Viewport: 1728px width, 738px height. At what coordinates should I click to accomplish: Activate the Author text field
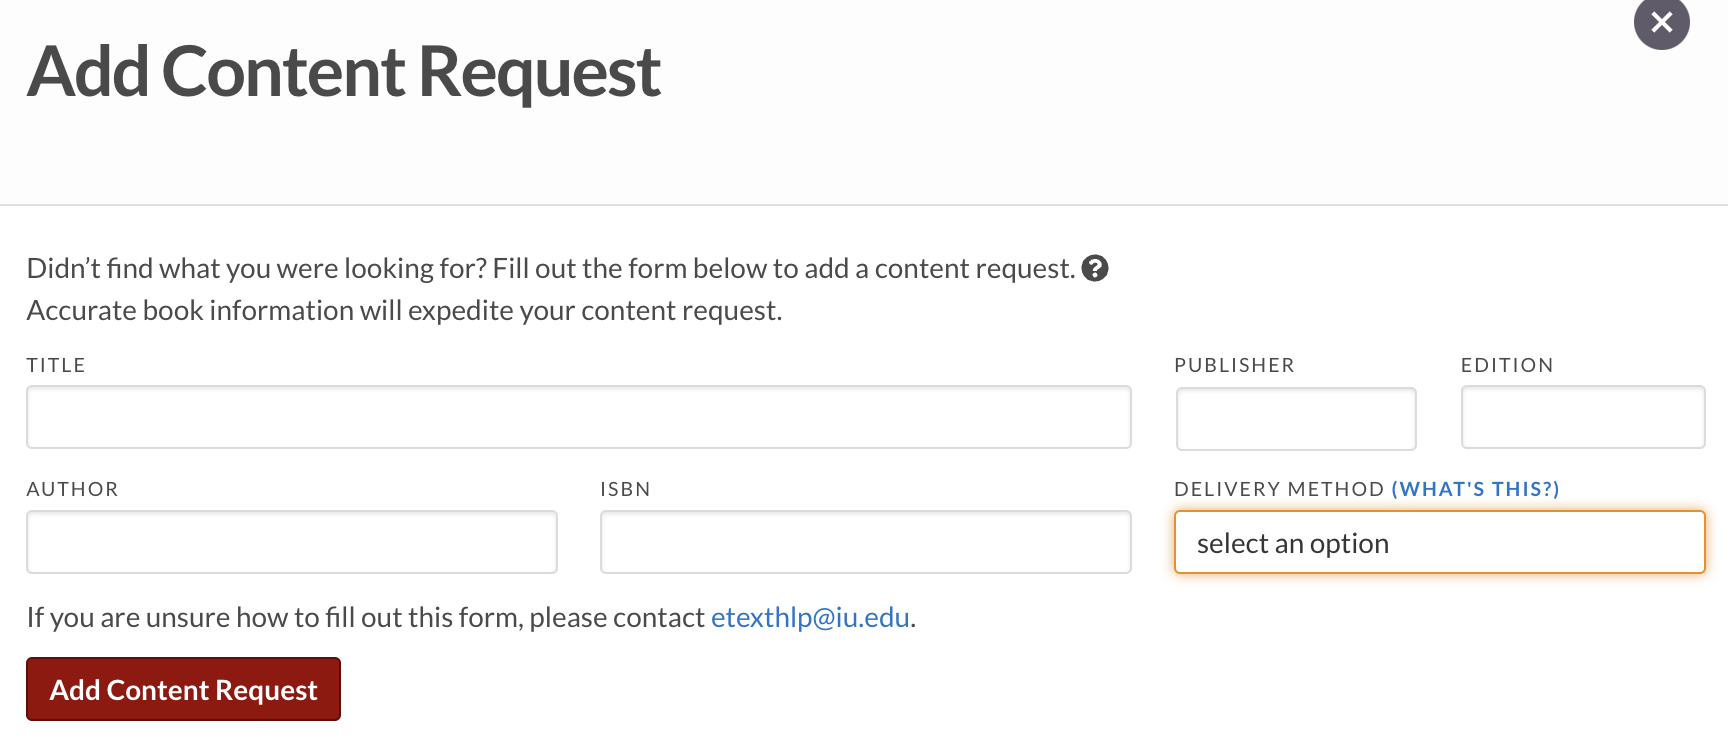(x=292, y=542)
